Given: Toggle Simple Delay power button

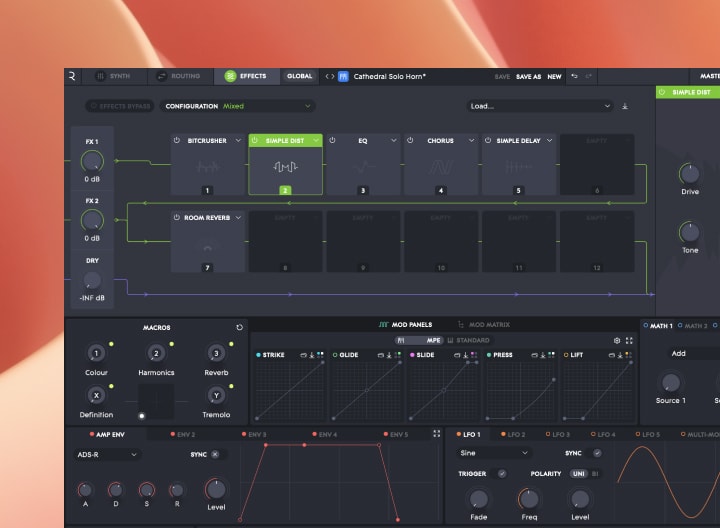Looking at the screenshot, I should 488,140.
